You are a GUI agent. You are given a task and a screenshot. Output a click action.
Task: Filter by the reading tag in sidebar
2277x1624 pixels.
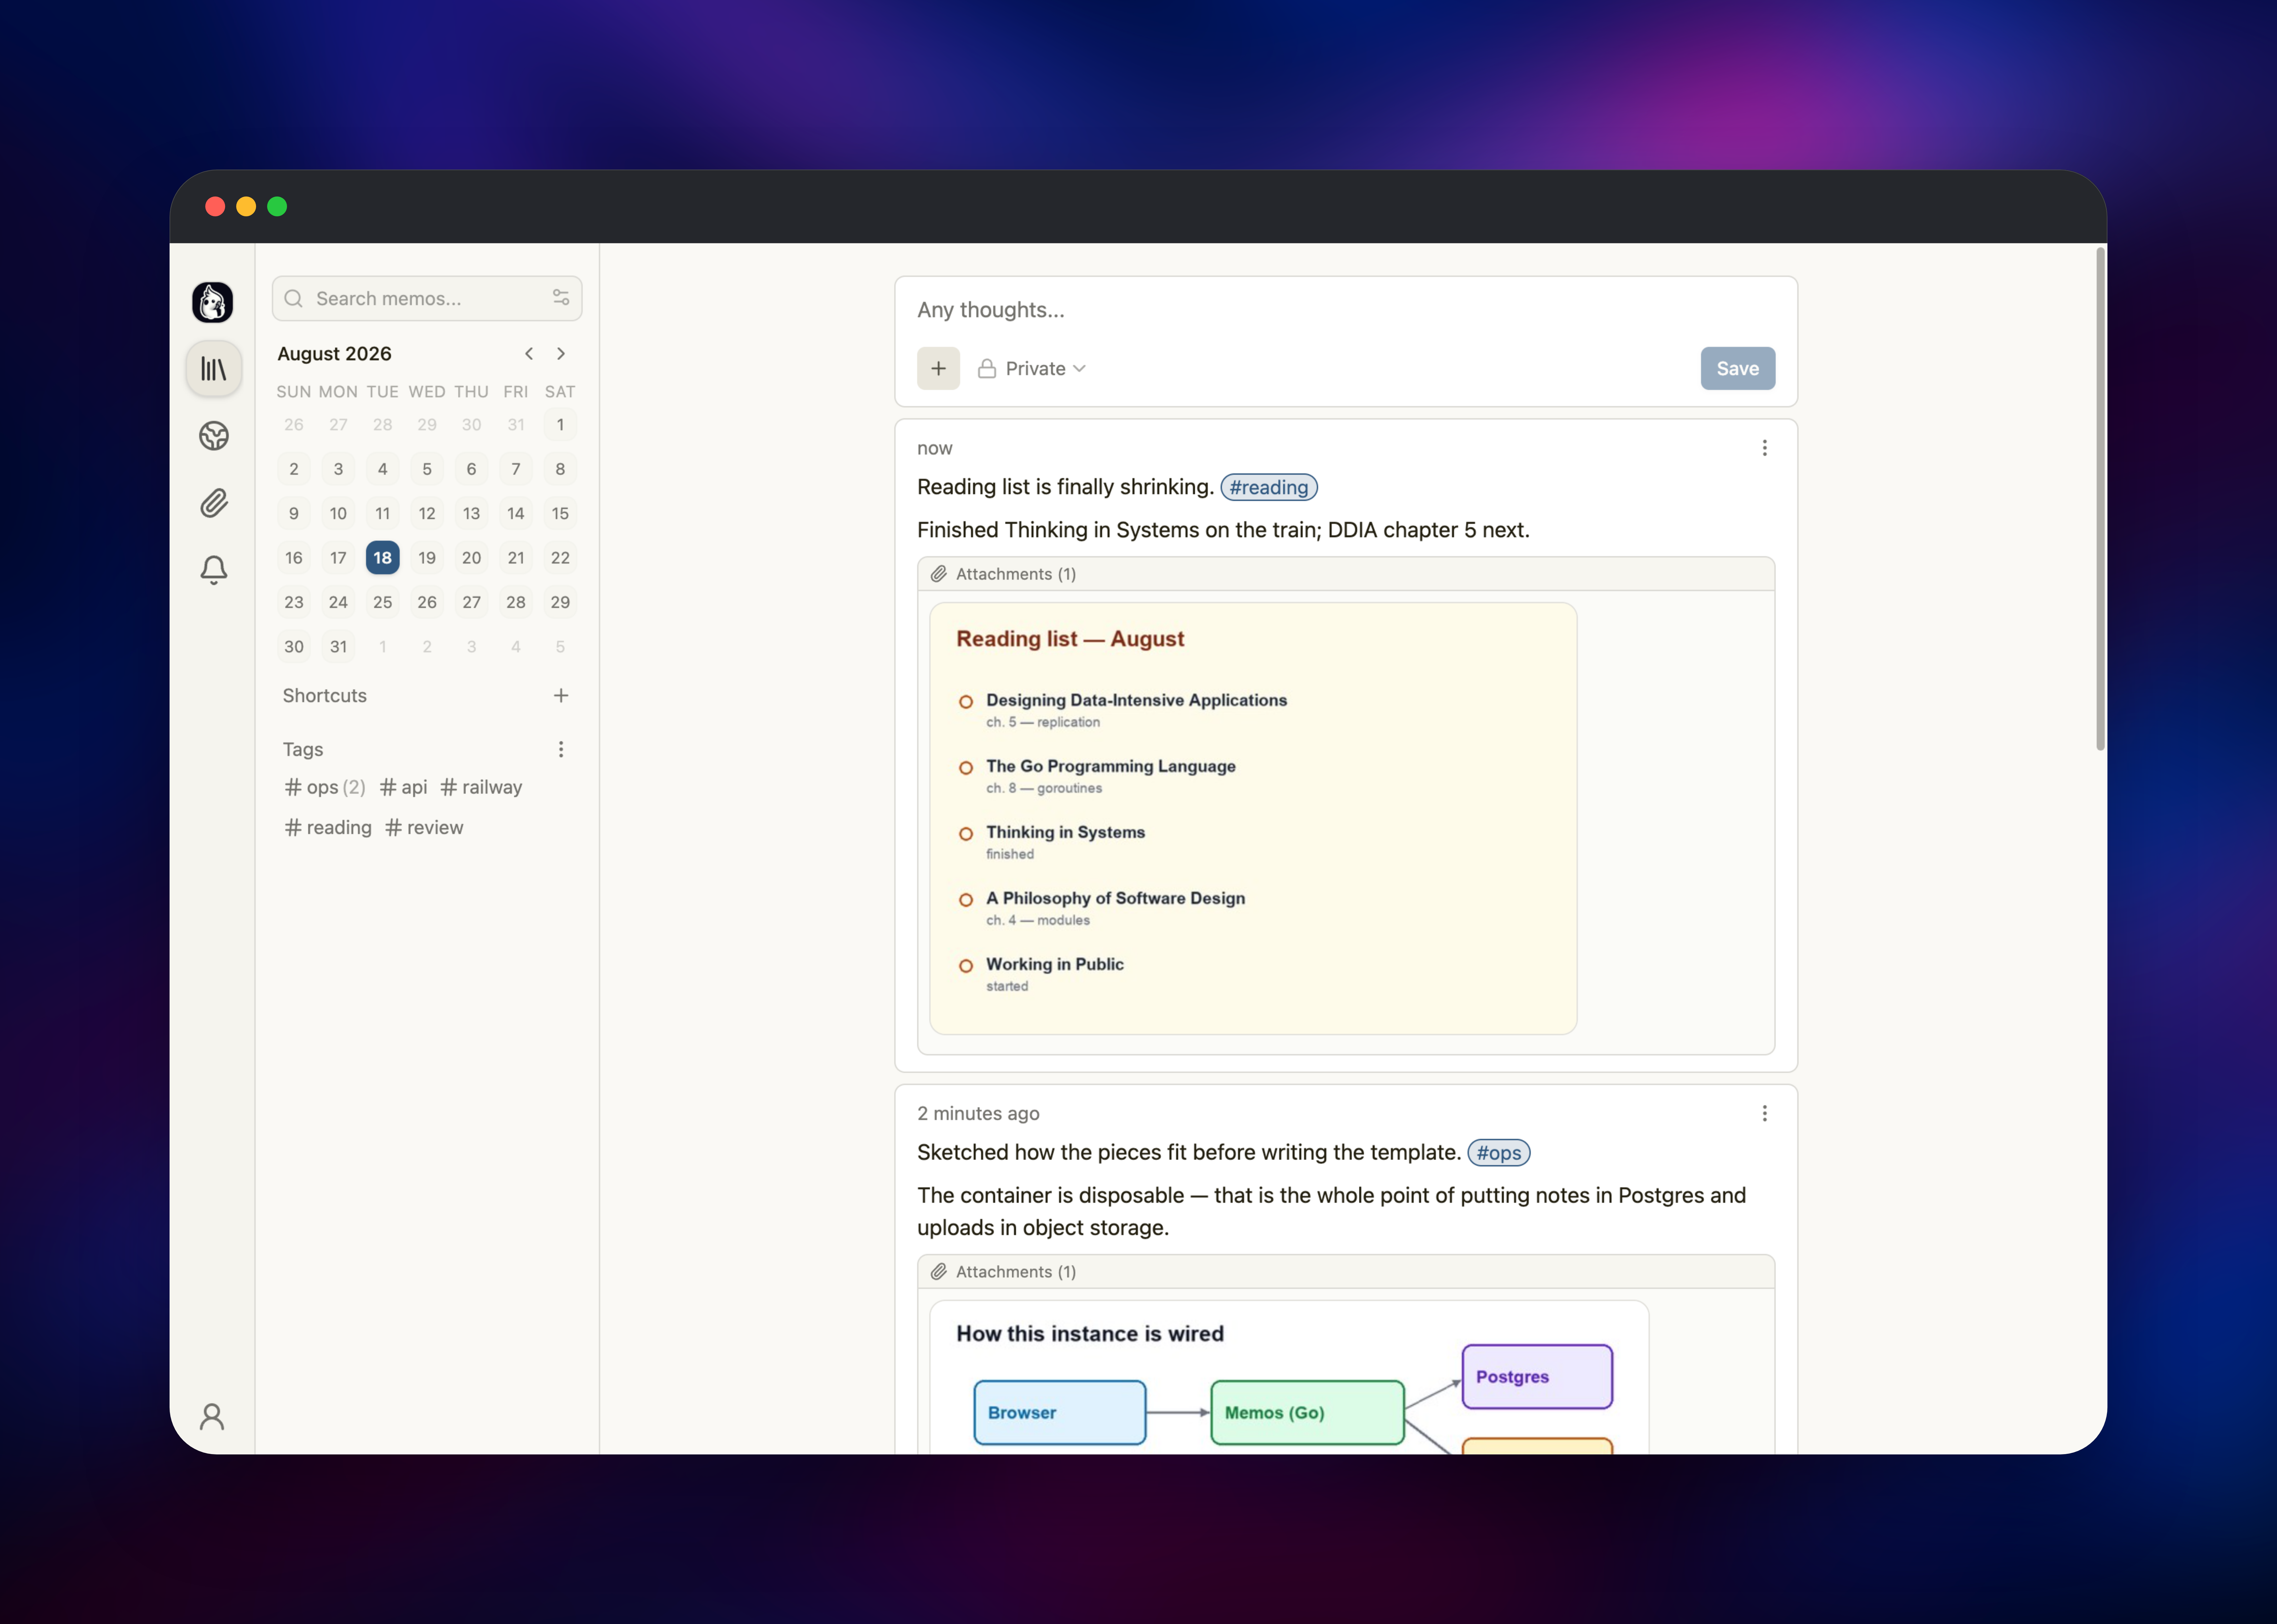coord(328,828)
